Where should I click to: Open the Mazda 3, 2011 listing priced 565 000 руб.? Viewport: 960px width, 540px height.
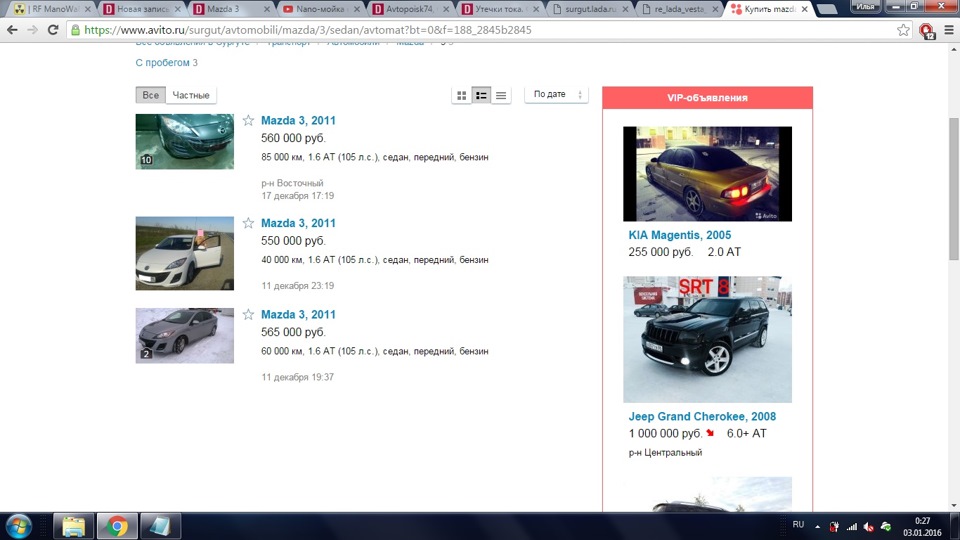pyautogui.click(x=298, y=315)
